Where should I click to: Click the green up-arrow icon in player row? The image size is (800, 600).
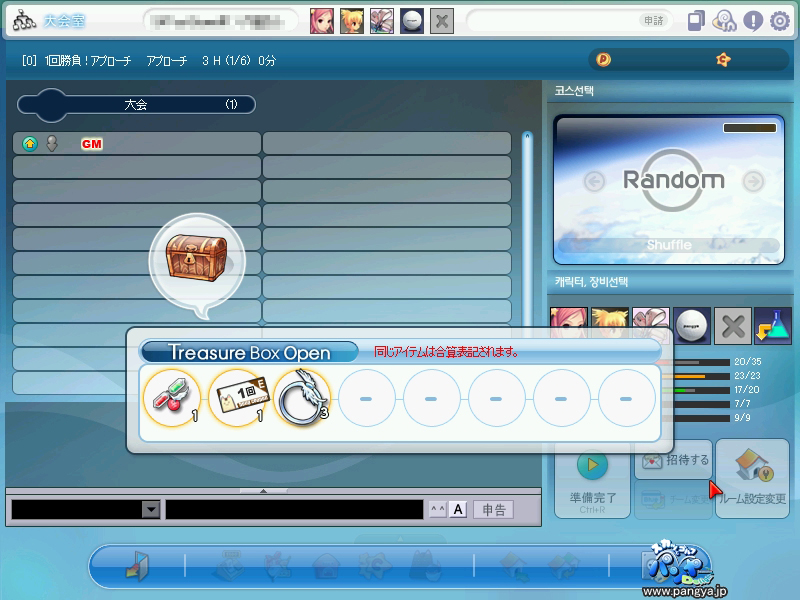click(30, 144)
